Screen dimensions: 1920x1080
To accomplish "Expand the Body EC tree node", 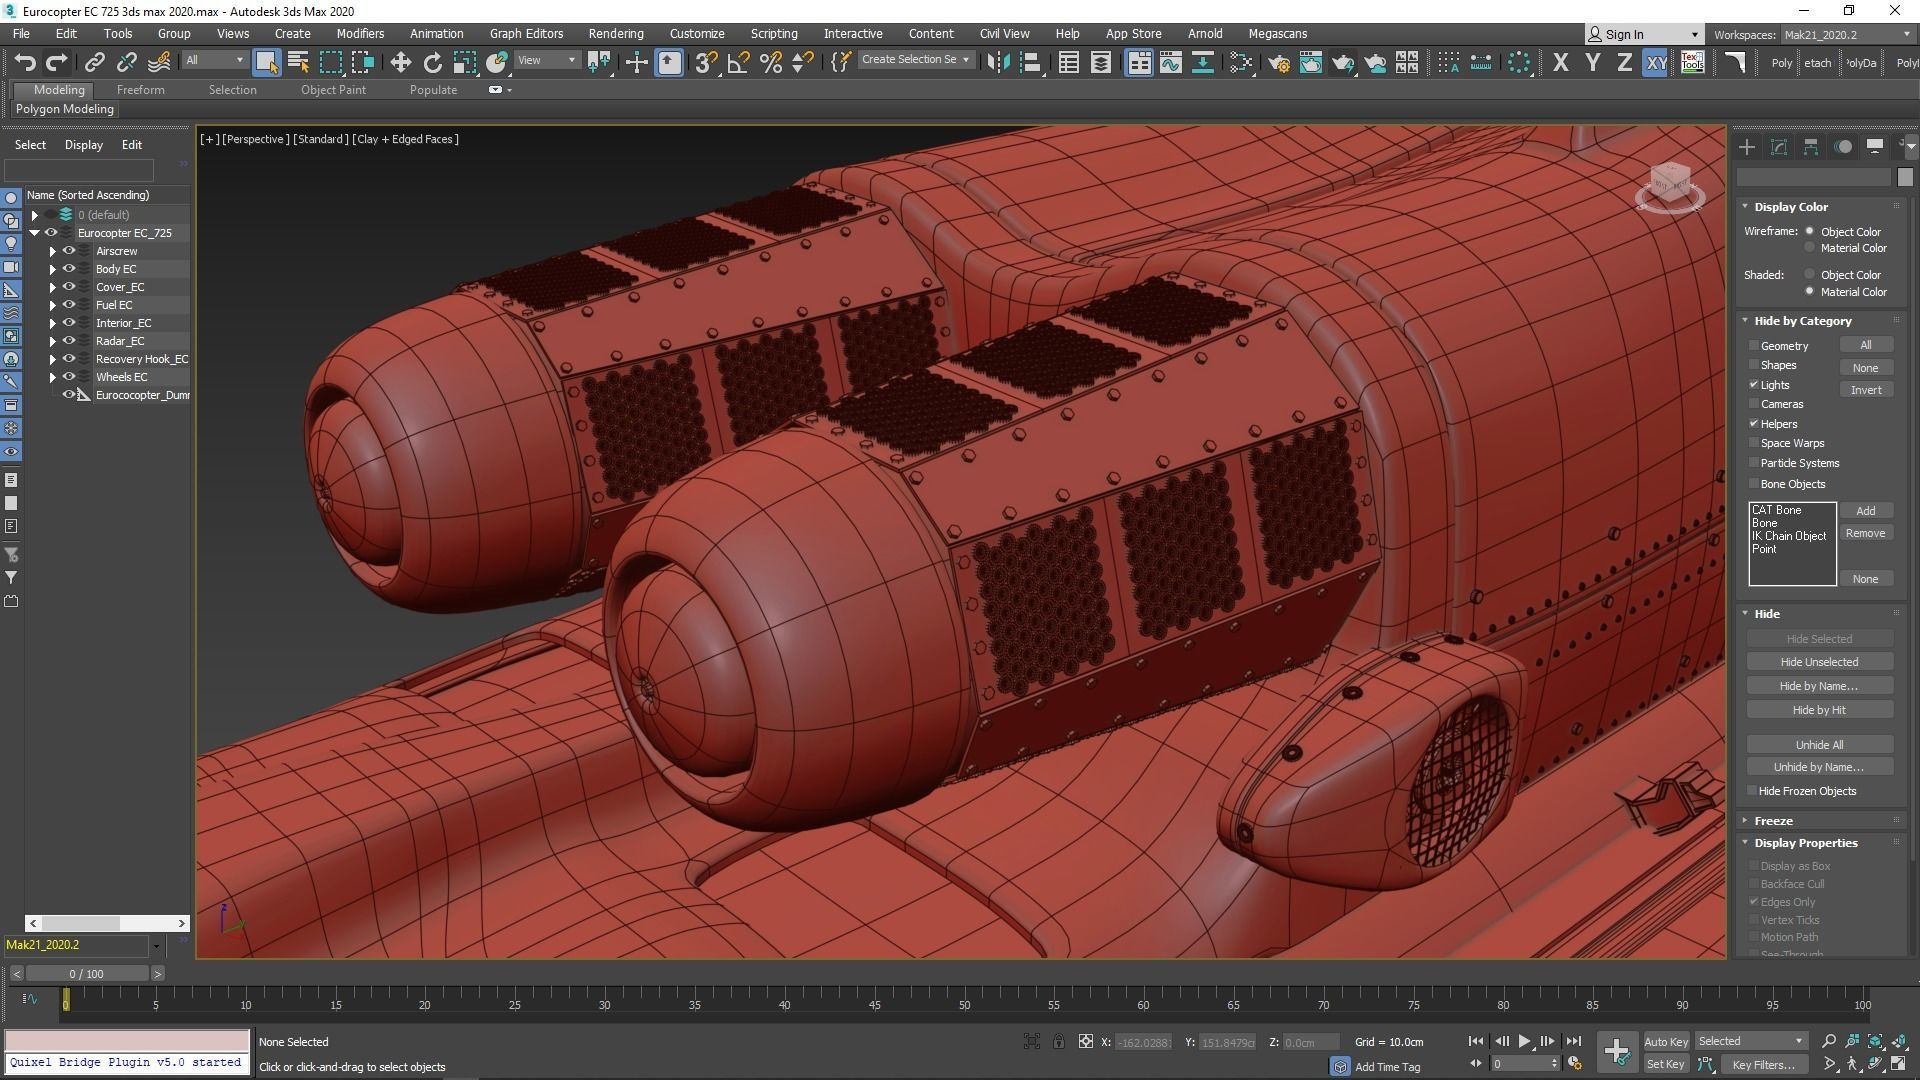I will [x=53, y=269].
